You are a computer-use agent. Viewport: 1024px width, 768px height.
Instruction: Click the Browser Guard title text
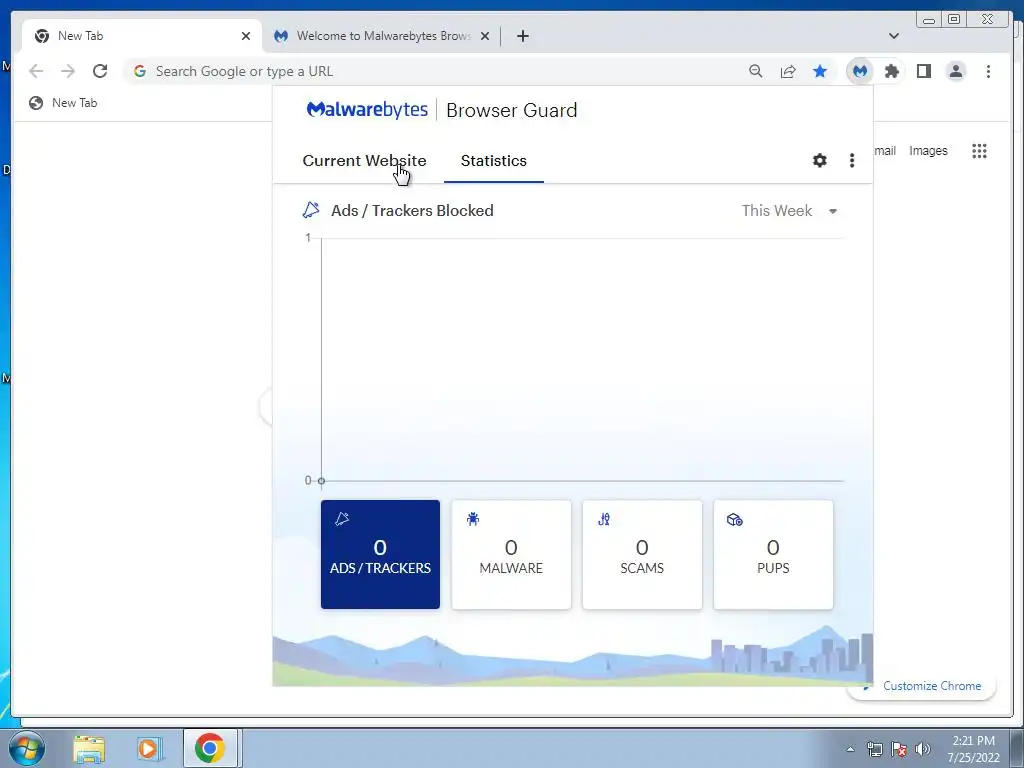pyautogui.click(x=511, y=110)
